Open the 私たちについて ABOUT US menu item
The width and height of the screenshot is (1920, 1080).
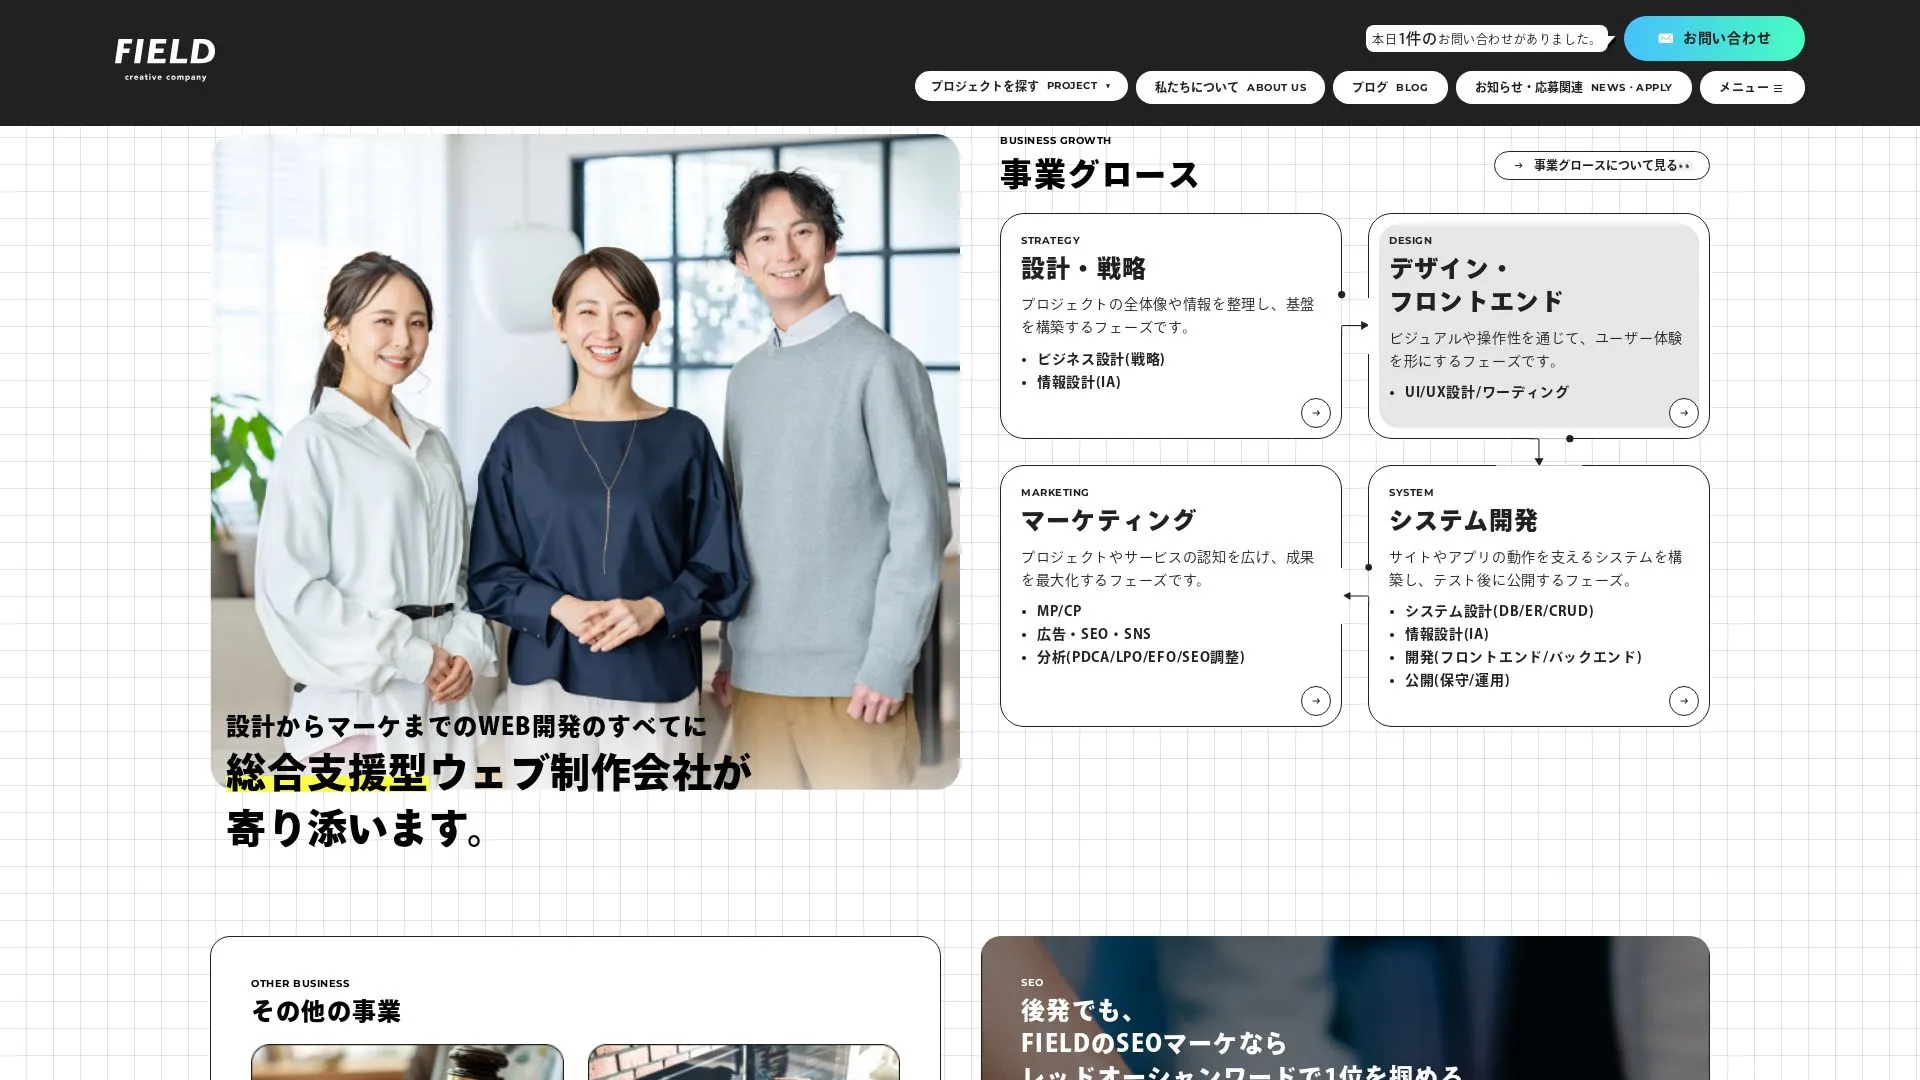[1230, 87]
